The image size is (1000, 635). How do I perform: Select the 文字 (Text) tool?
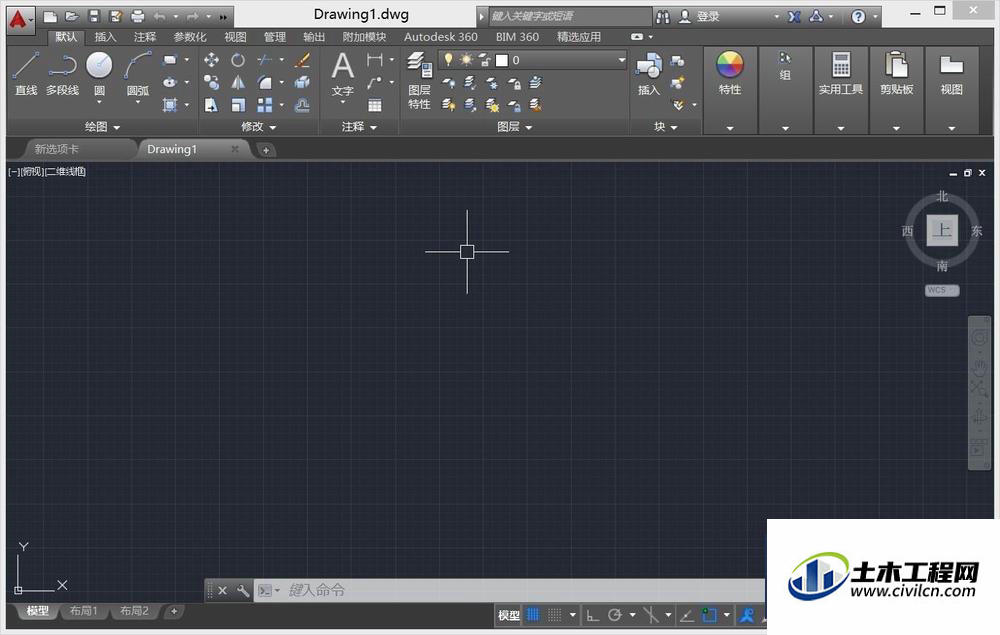342,74
